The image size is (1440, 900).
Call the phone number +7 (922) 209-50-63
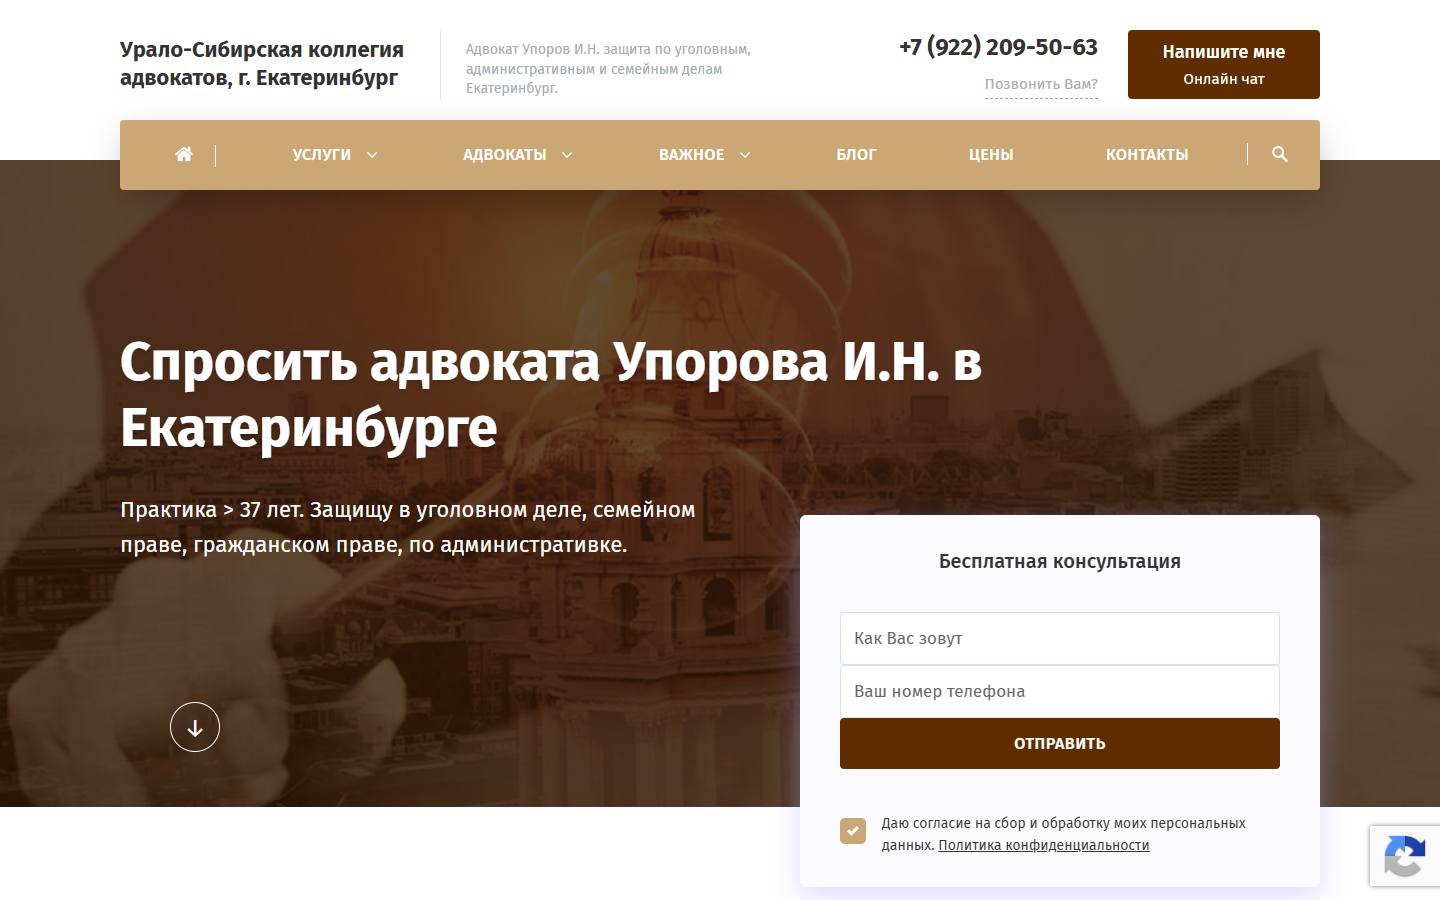(998, 47)
